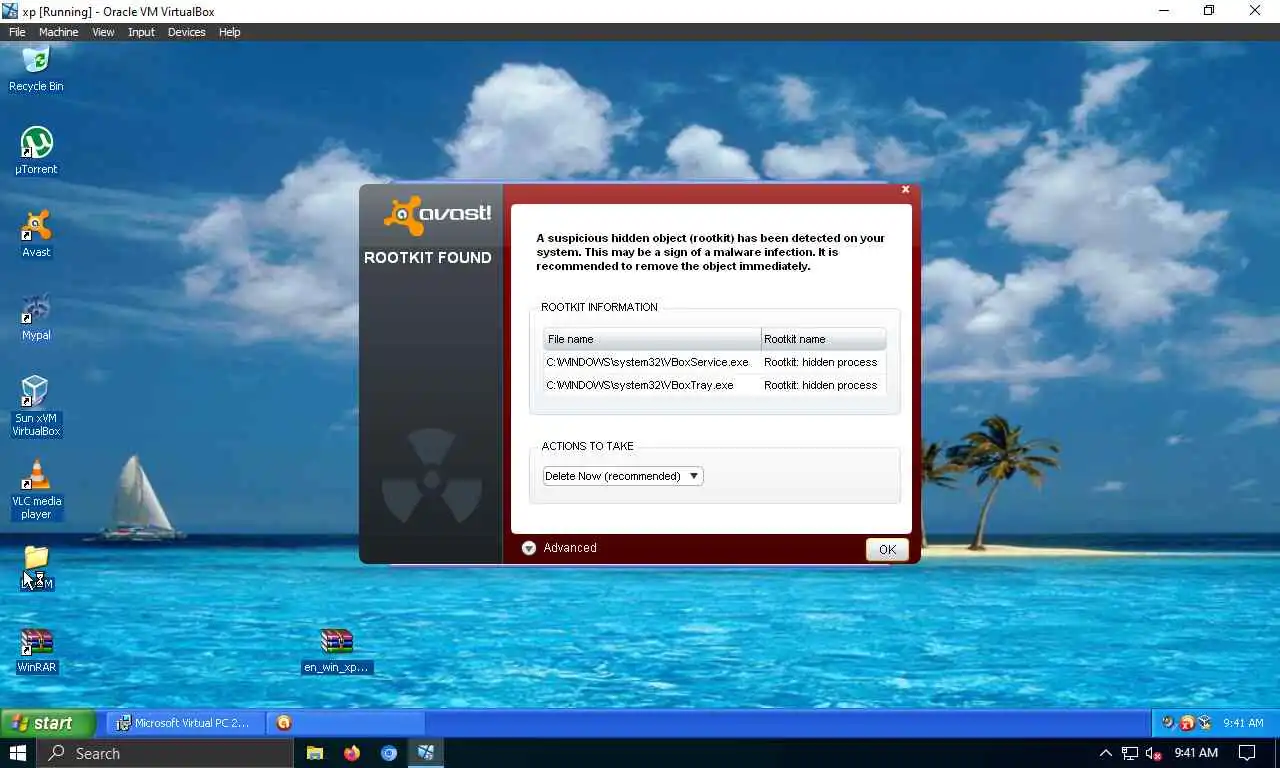Select the Avast desktop shortcut
Image resolution: width=1280 pixels, height=768 pixels.
(36, 234)
